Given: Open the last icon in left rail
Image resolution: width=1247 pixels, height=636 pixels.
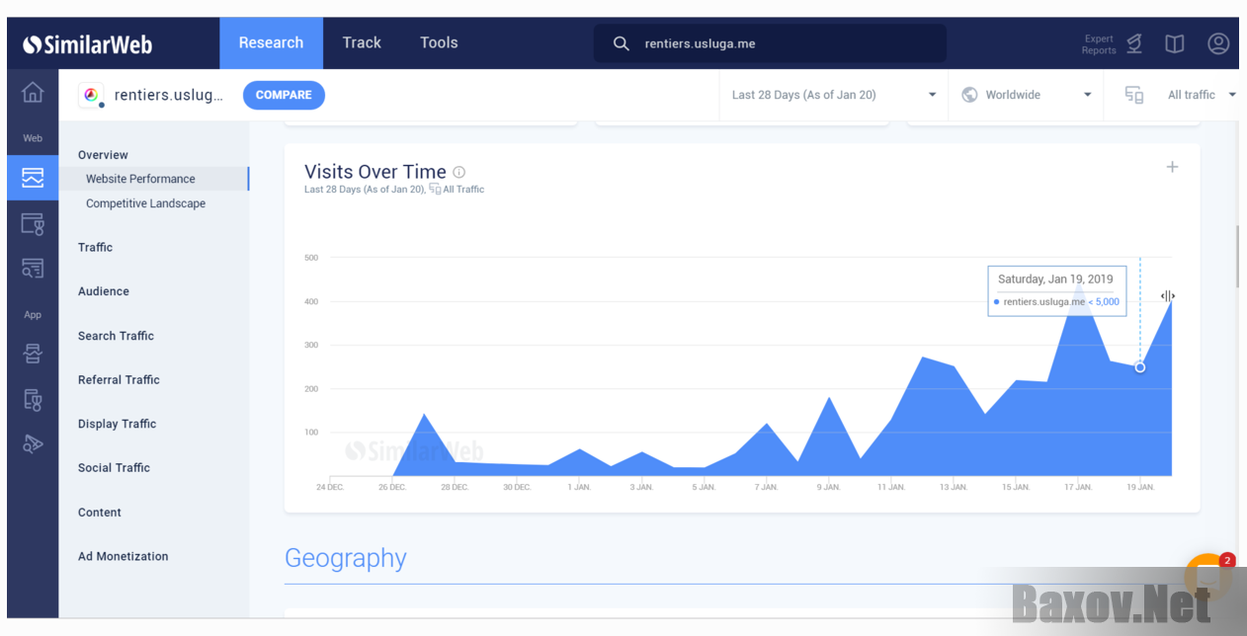Looking at the screenshot, I should (33, 444).
